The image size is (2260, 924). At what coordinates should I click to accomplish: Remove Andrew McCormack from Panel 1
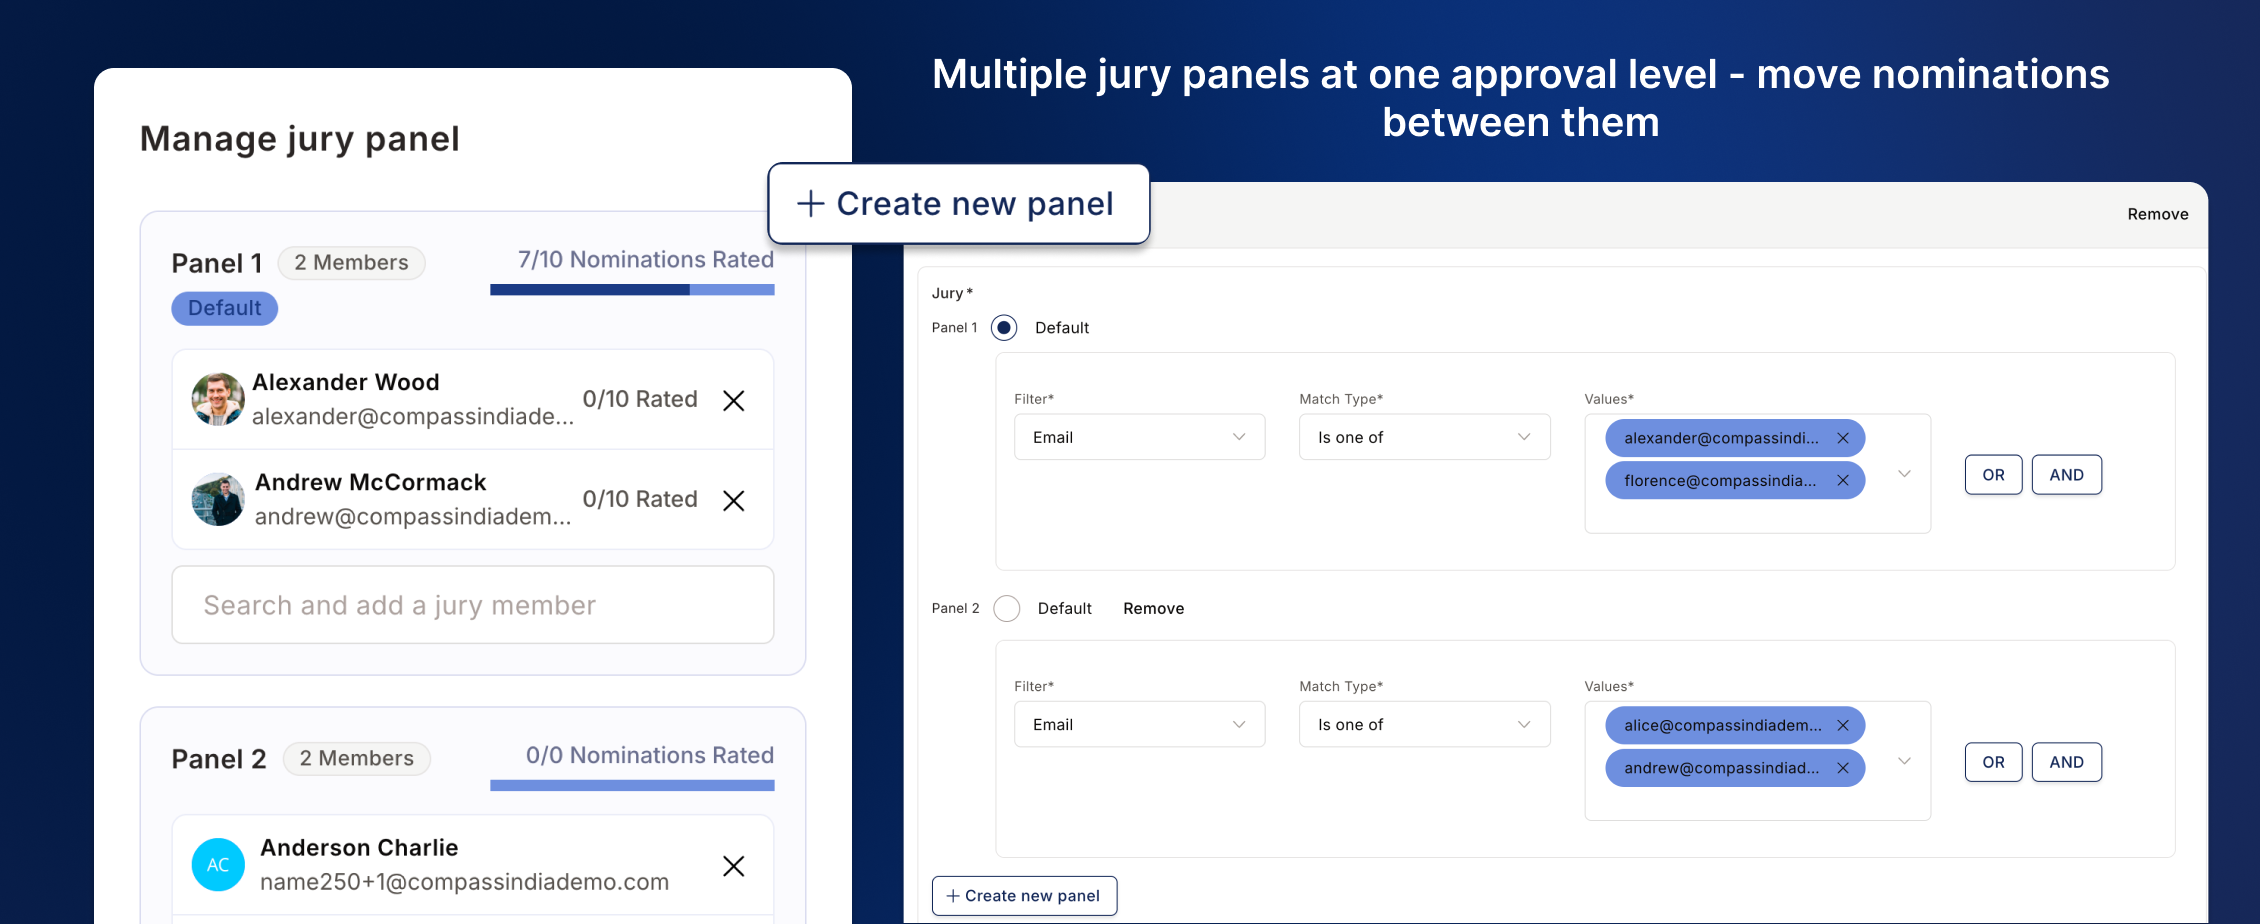(733, 501)
